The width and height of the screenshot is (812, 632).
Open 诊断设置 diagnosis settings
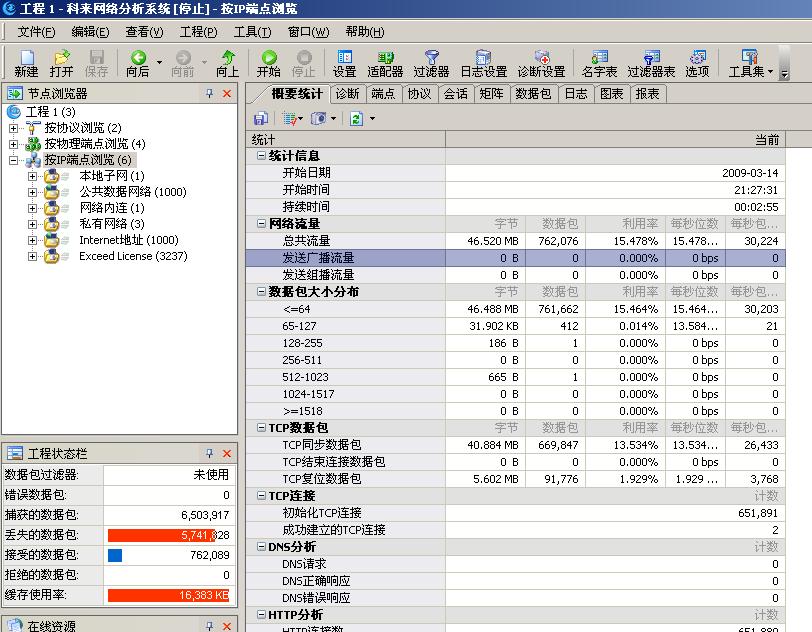[x=541, y=63]
